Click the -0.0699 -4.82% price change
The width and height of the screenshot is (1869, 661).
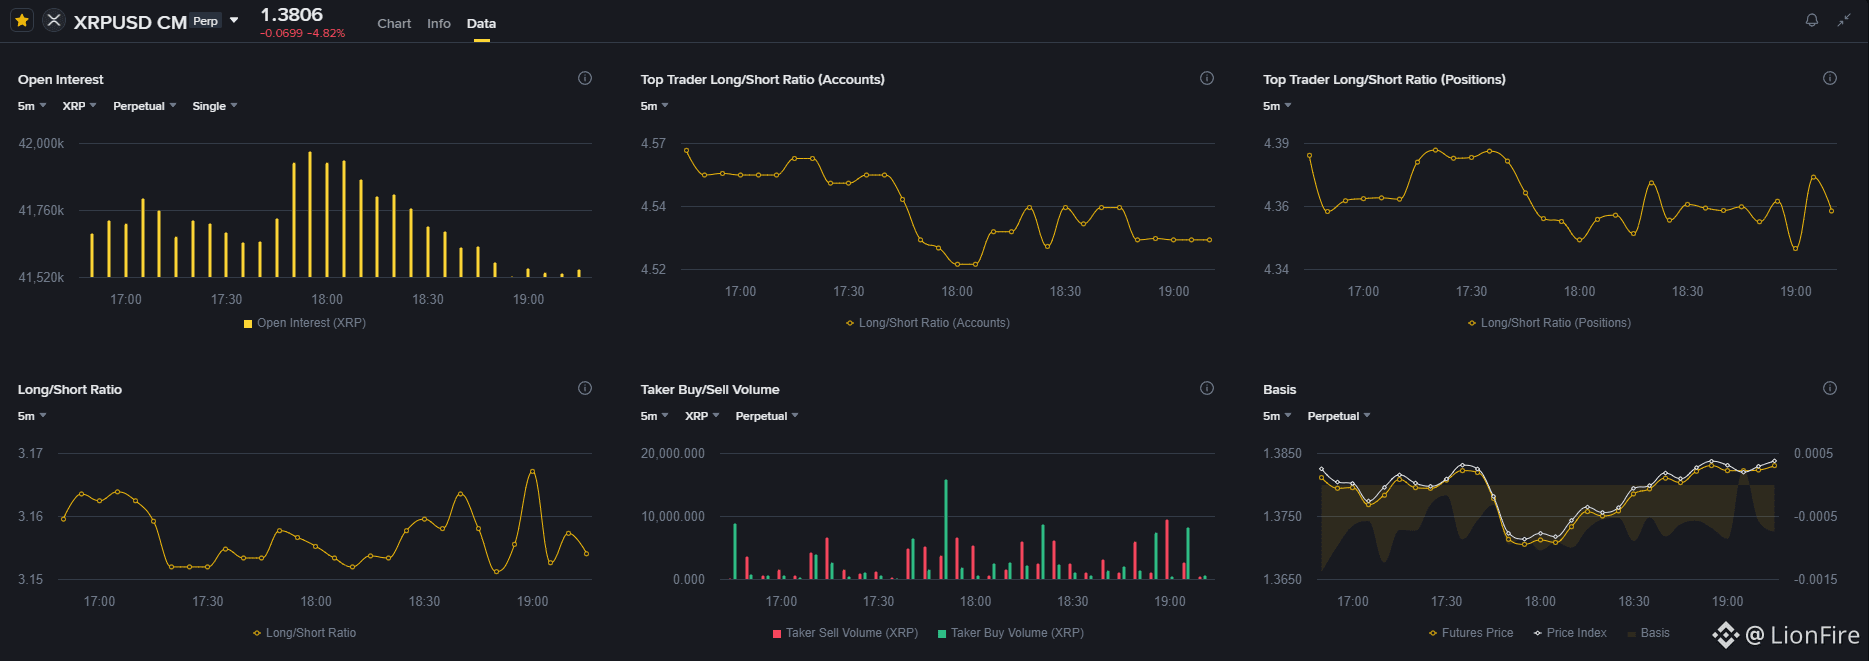302,33
